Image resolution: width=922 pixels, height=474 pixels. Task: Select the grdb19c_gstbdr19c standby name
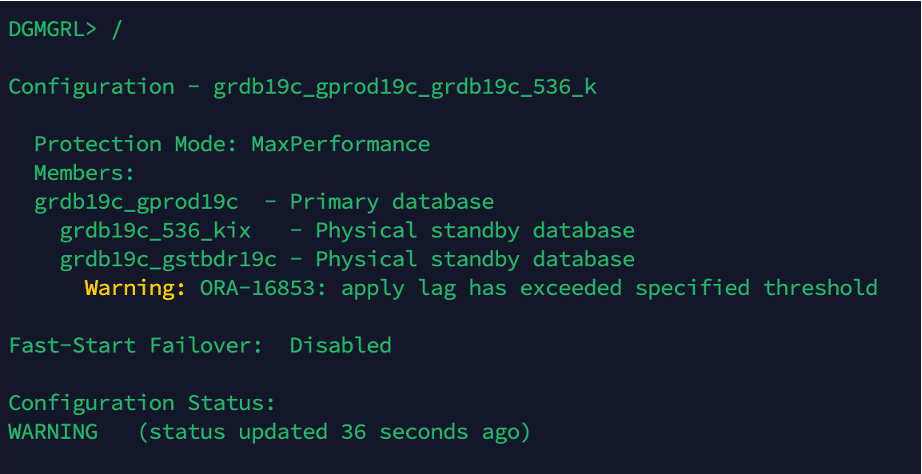[168, 260]
